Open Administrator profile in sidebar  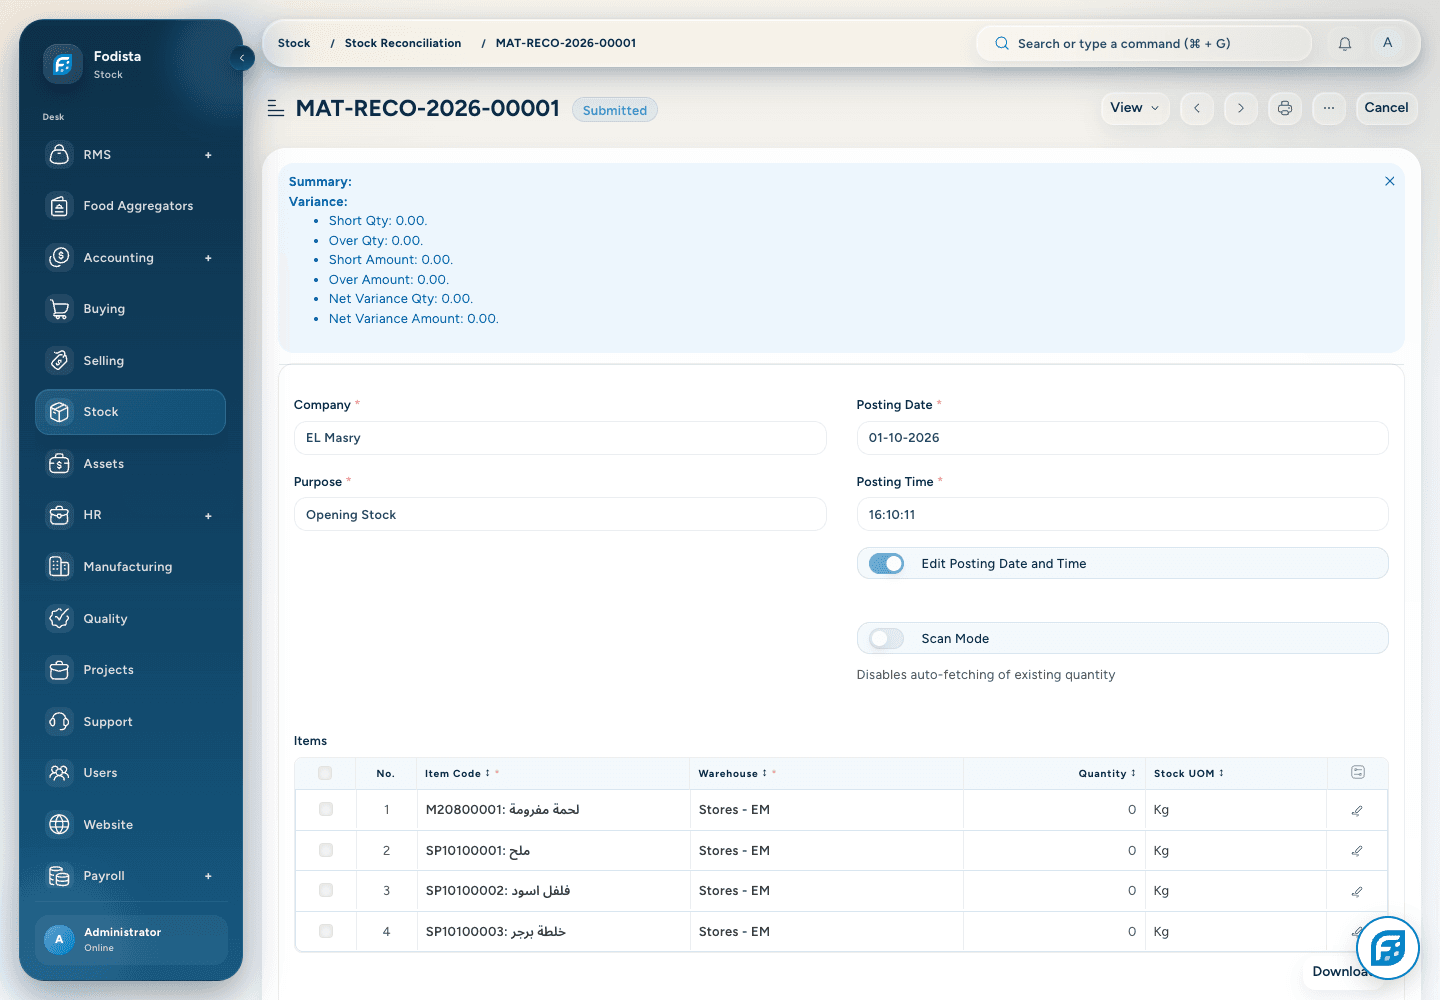[x=131, y=940]
